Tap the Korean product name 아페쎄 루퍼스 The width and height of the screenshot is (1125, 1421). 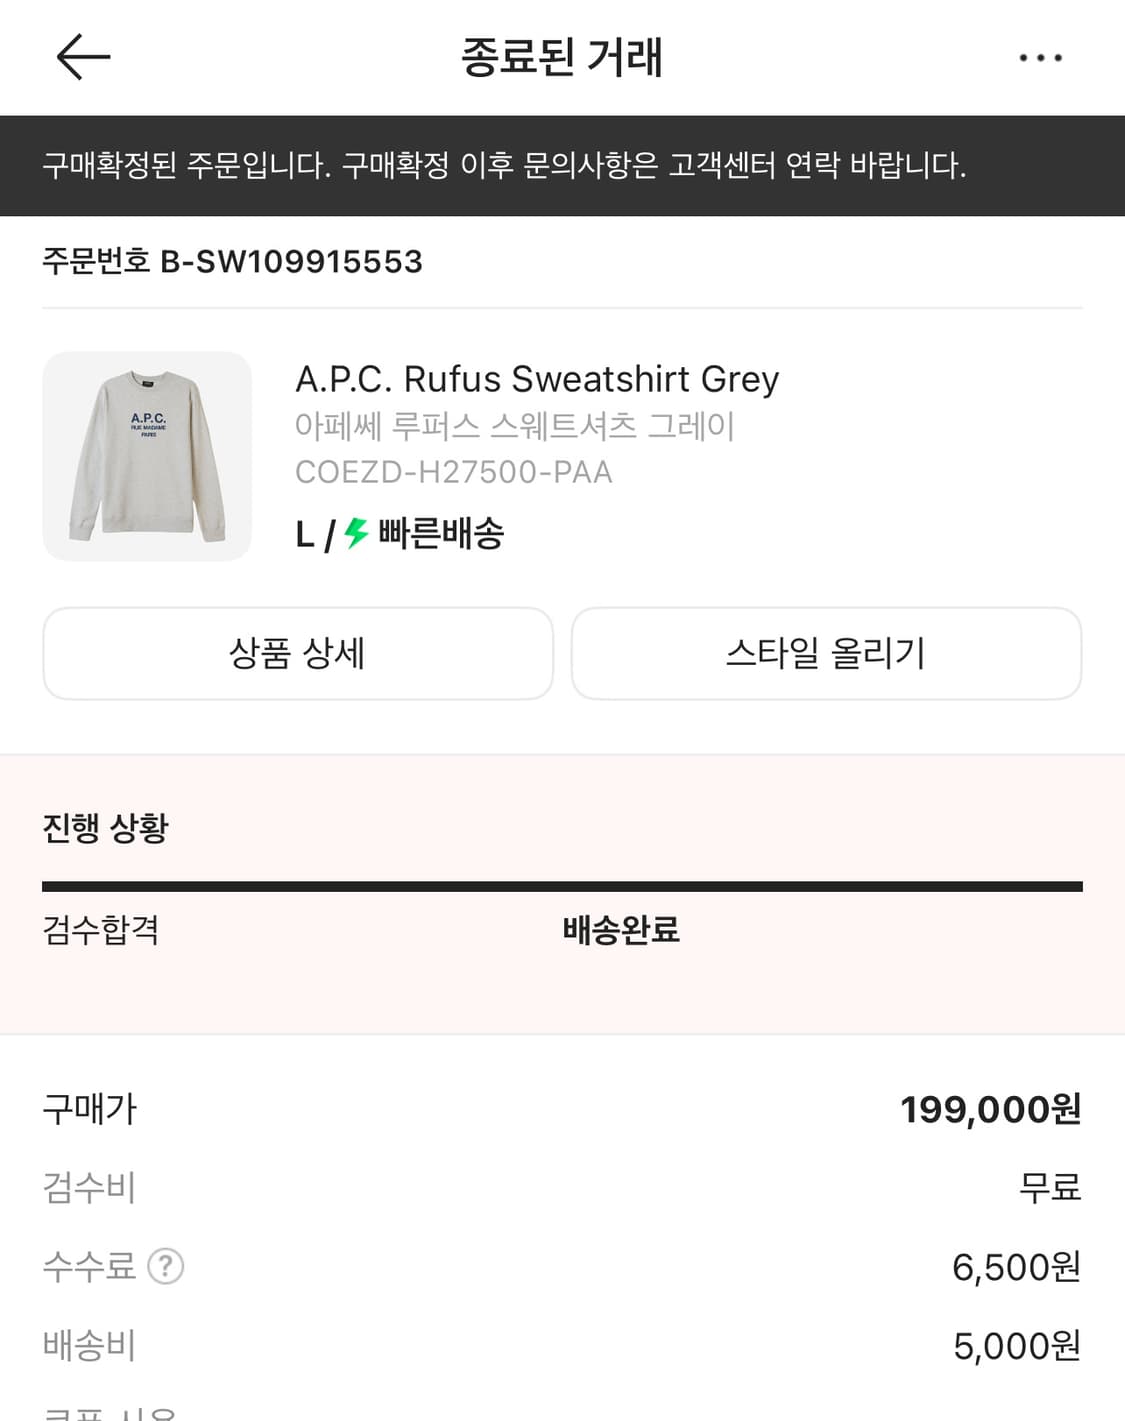click(x=514, y=426)
